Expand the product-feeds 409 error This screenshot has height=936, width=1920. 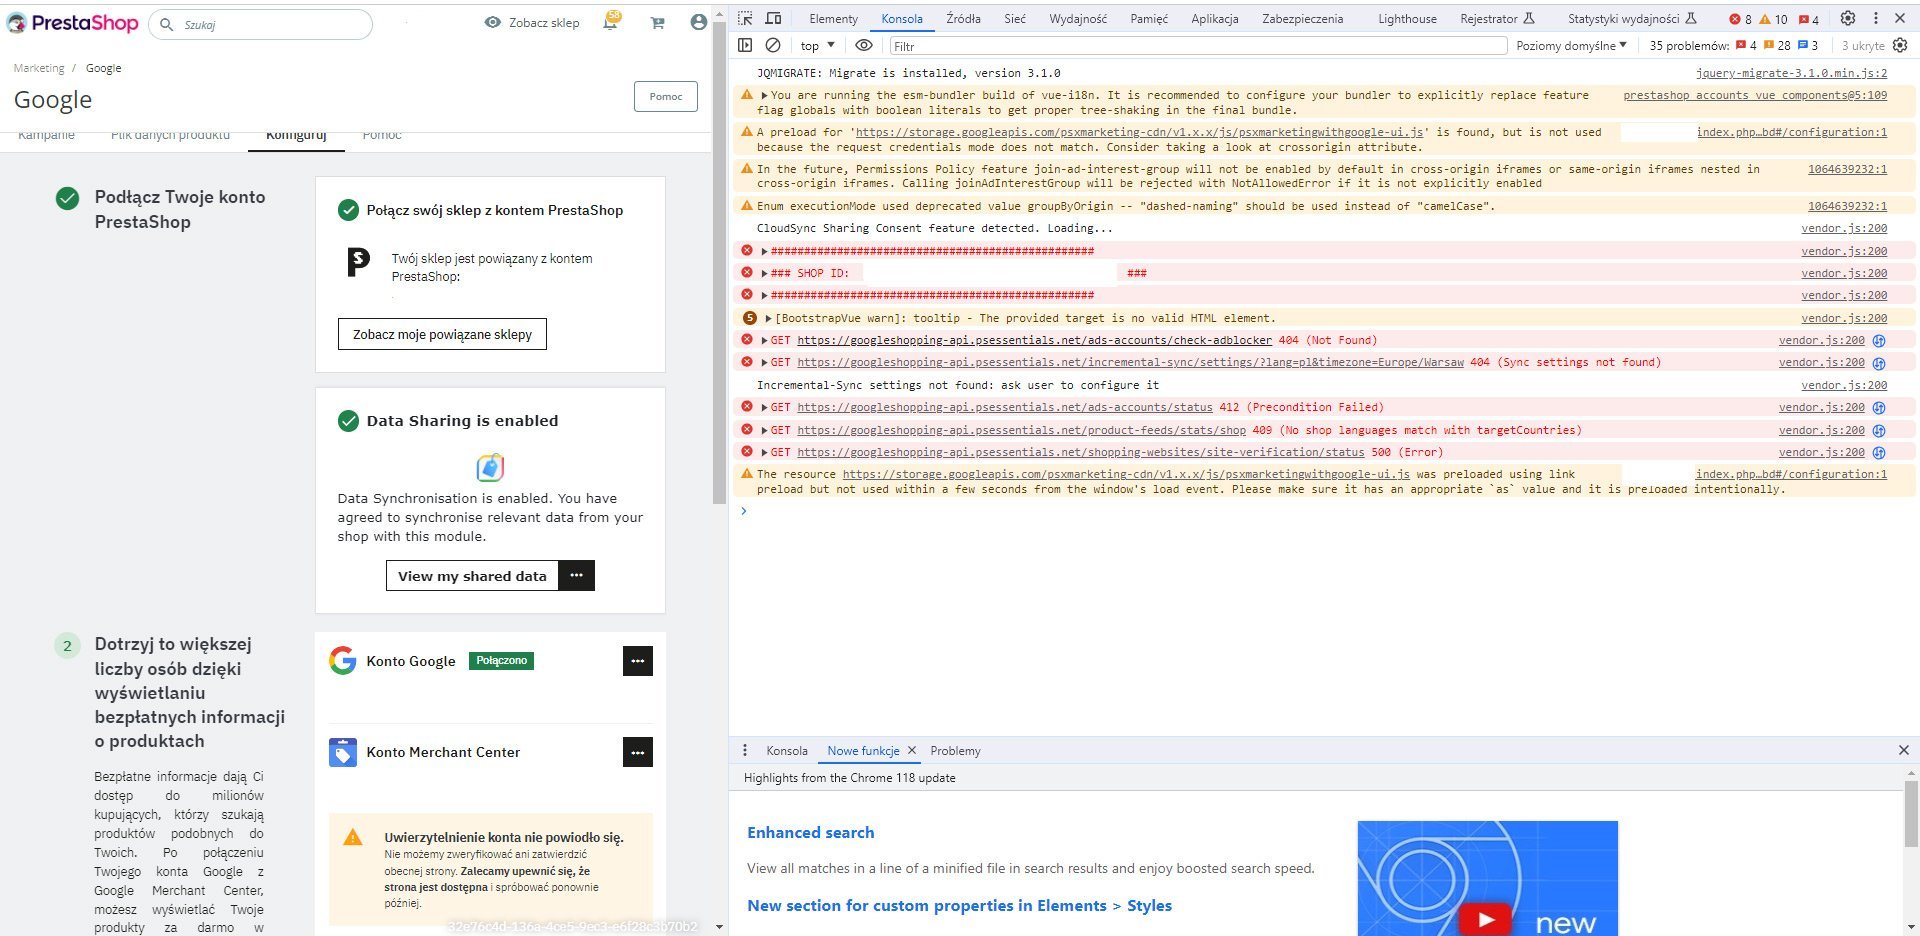coord(765,430)
